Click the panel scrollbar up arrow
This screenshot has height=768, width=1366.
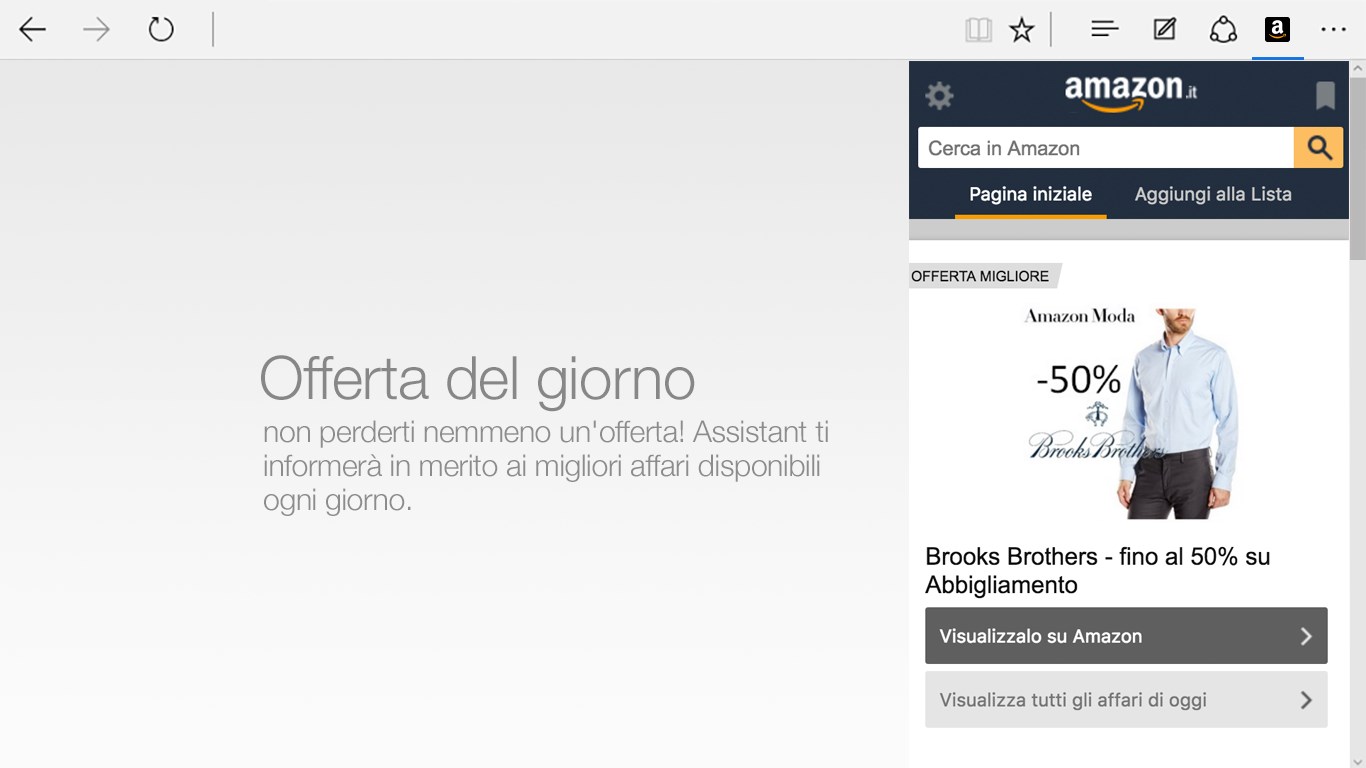[x=1357, y=69]
